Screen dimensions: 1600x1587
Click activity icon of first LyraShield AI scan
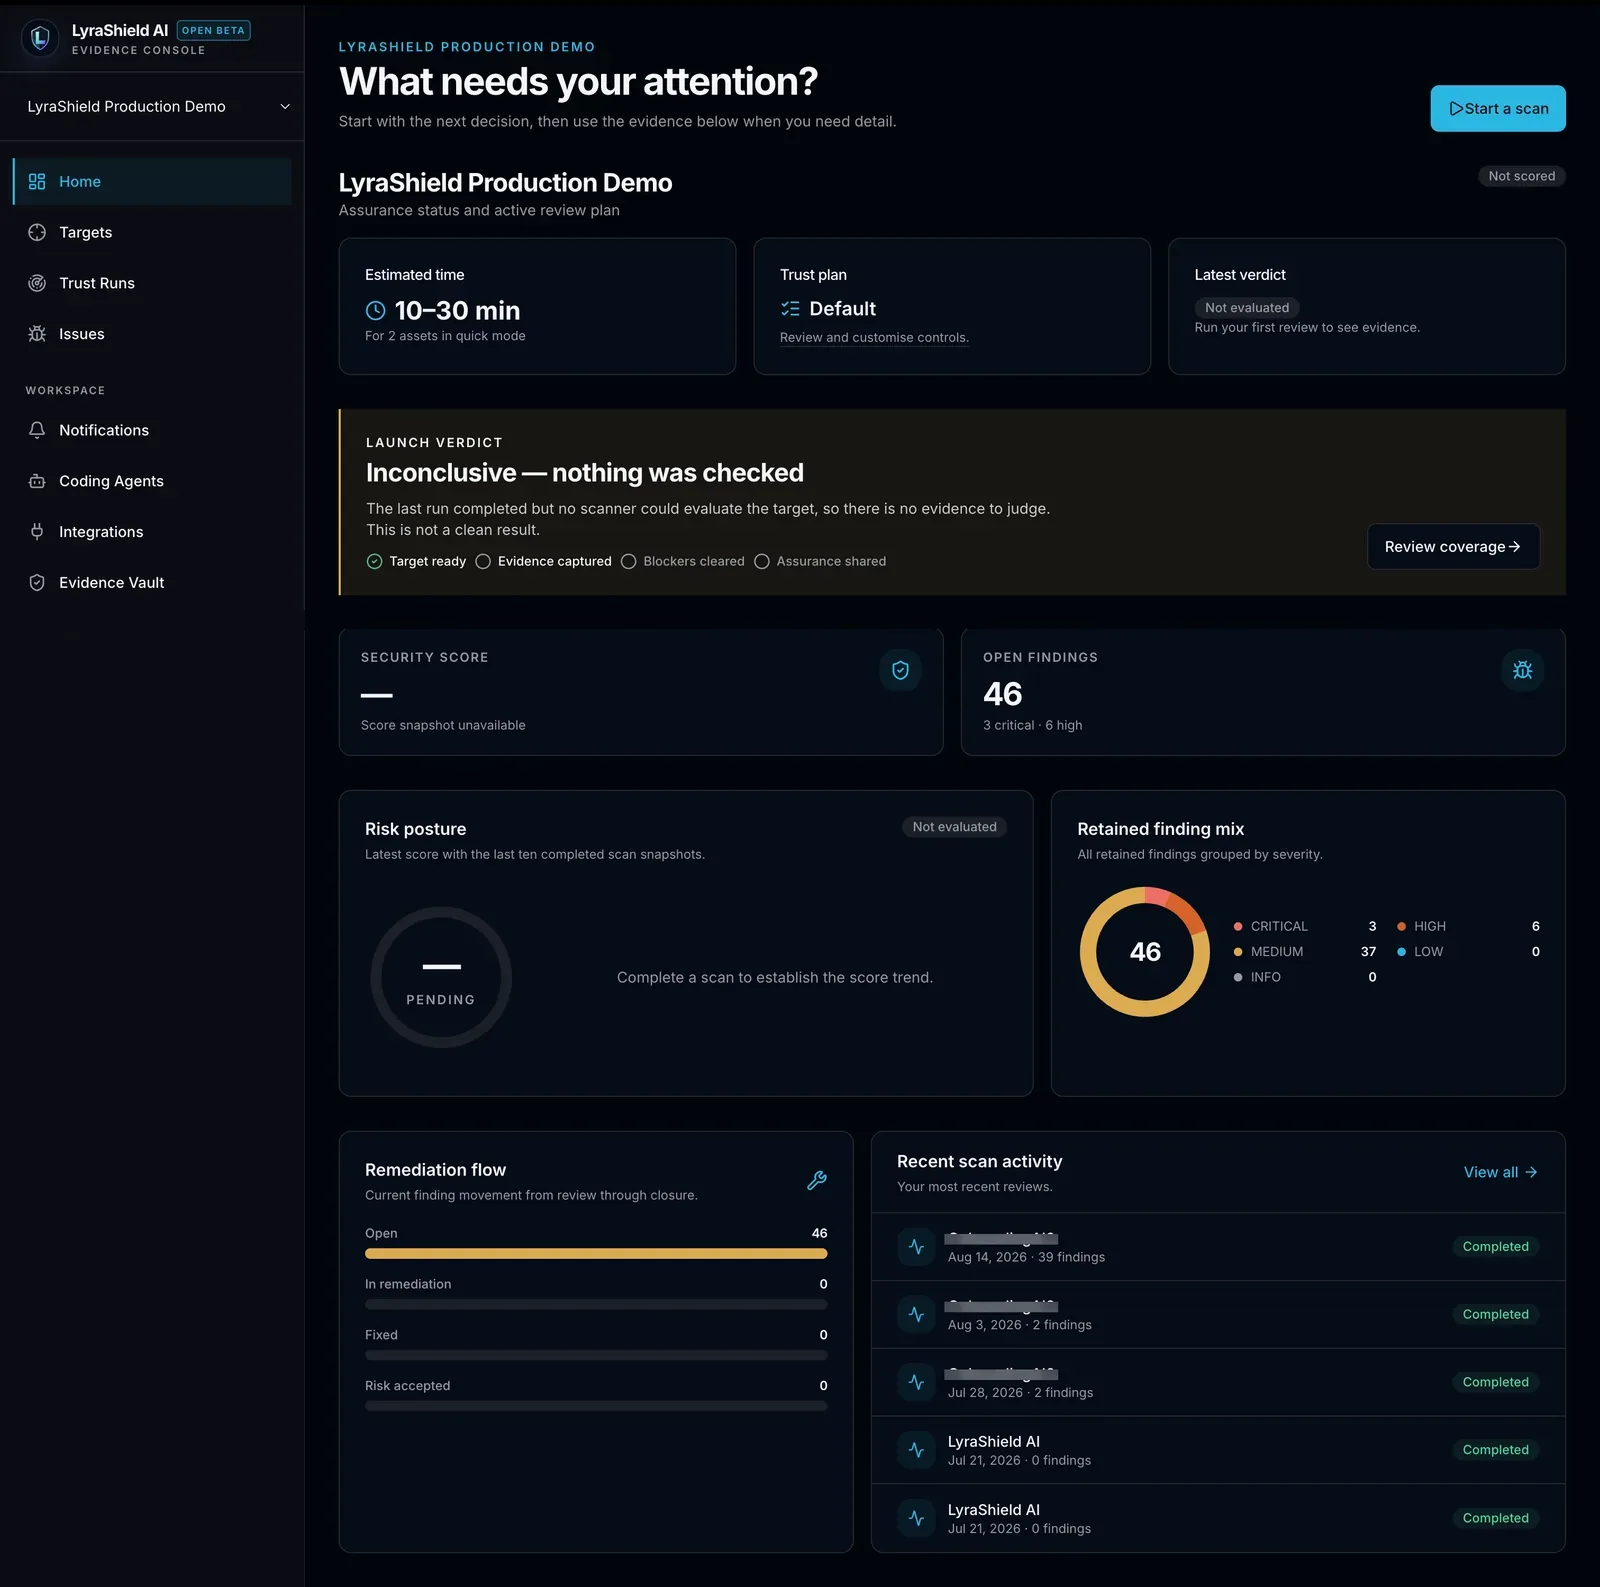point(916,1450)
